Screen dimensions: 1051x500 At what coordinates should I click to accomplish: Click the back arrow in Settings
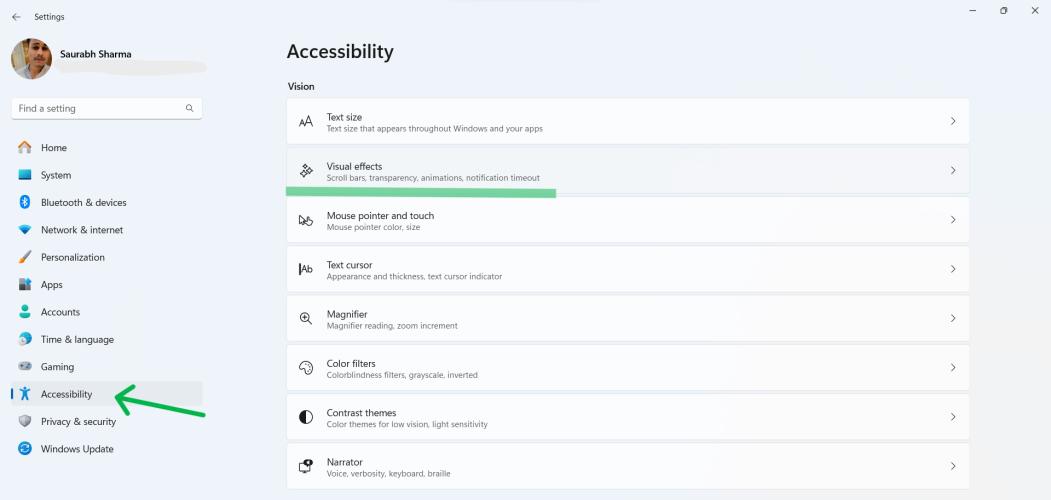coord(16,17)
